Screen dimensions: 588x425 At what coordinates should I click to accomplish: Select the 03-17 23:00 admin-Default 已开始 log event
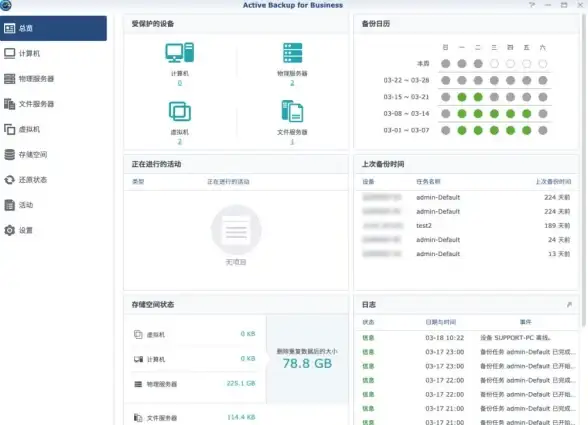(527, 366)
